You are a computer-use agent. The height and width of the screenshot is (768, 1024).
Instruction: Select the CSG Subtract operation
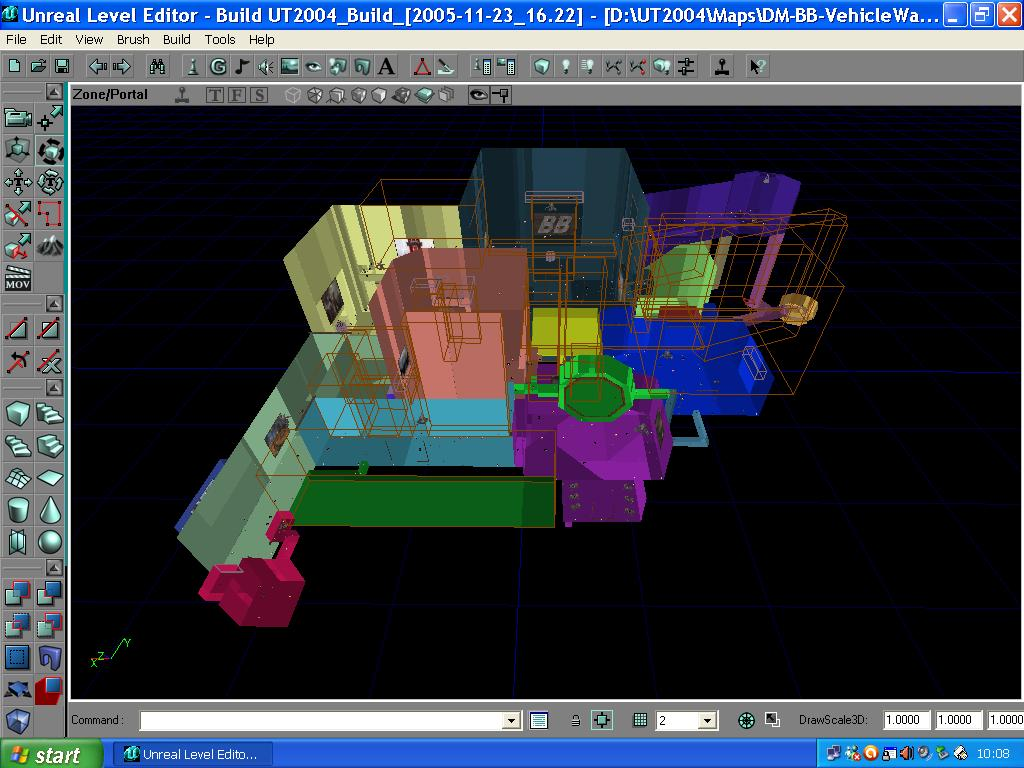(x=47, y=590)
